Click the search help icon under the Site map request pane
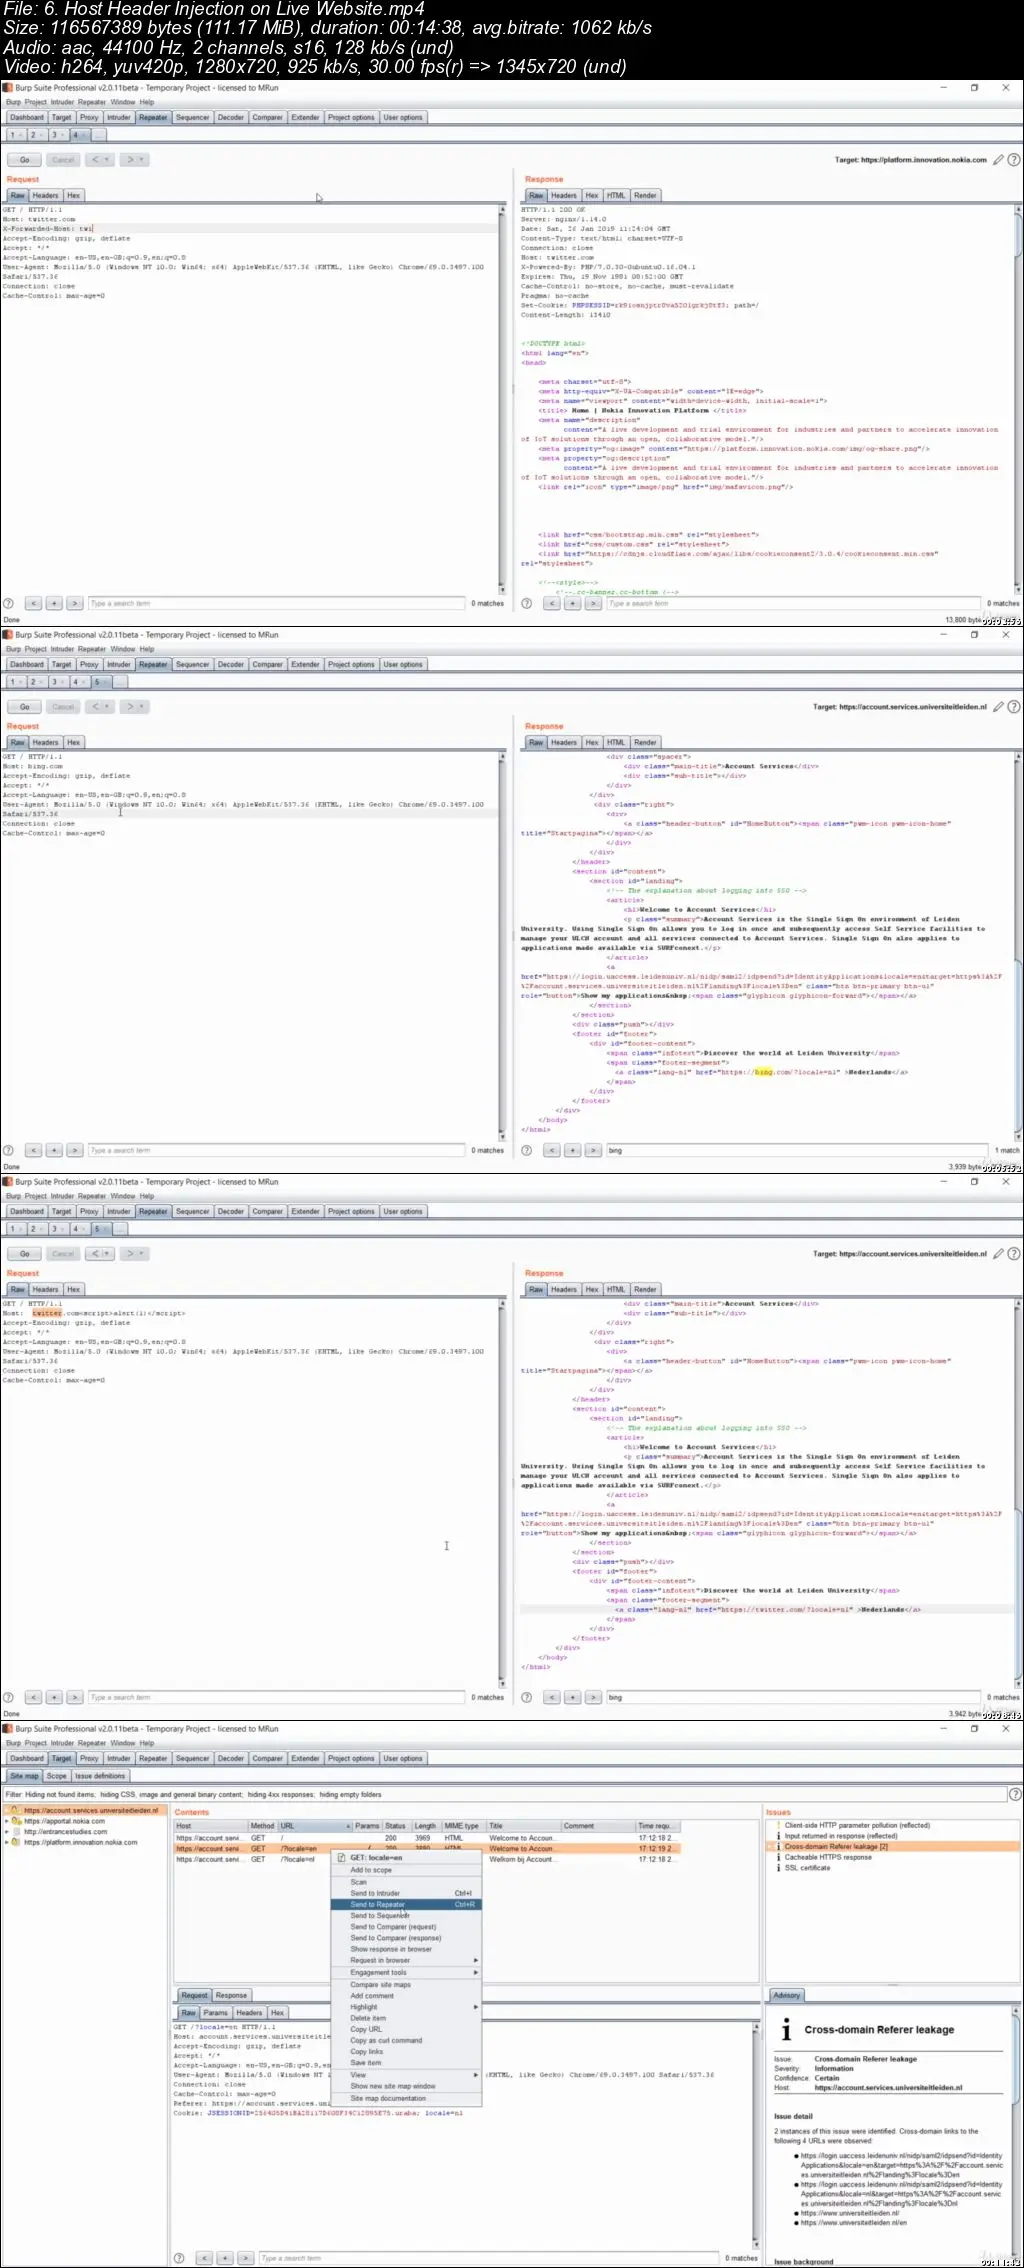The height and width of the screenshot is (2268, 1024). point(179,2258)
